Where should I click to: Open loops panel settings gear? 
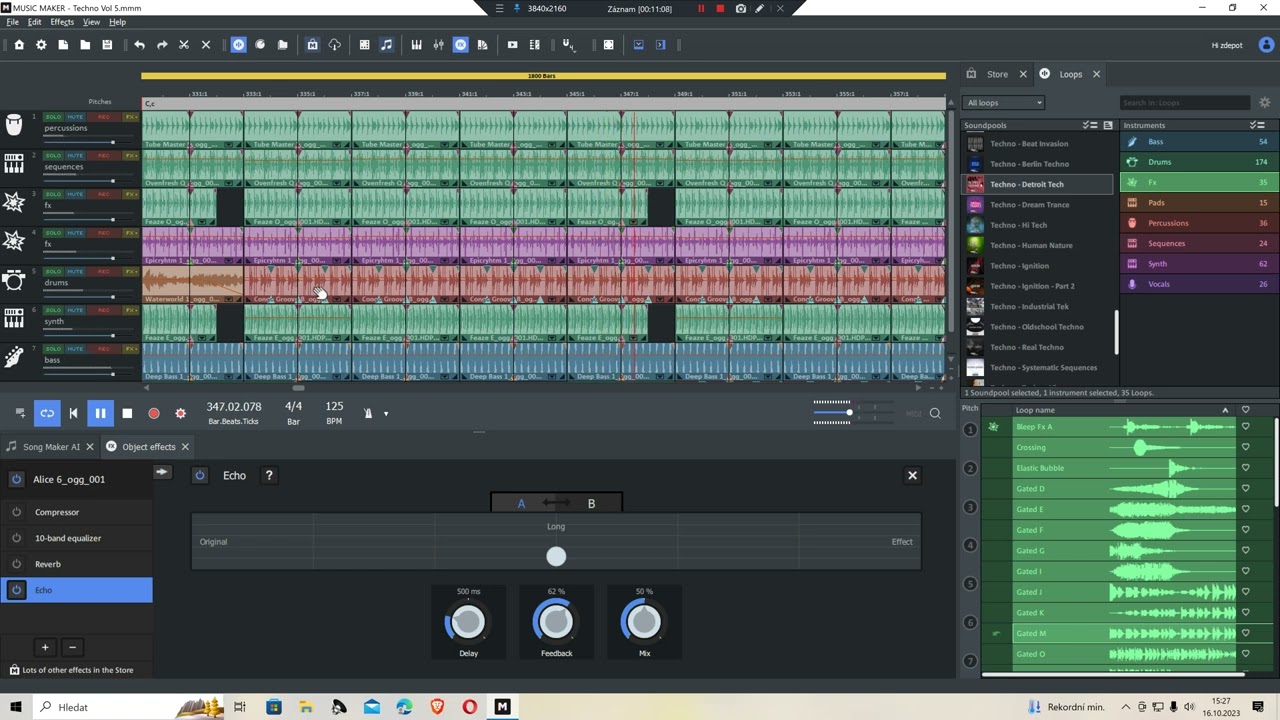click(1264, 102)
